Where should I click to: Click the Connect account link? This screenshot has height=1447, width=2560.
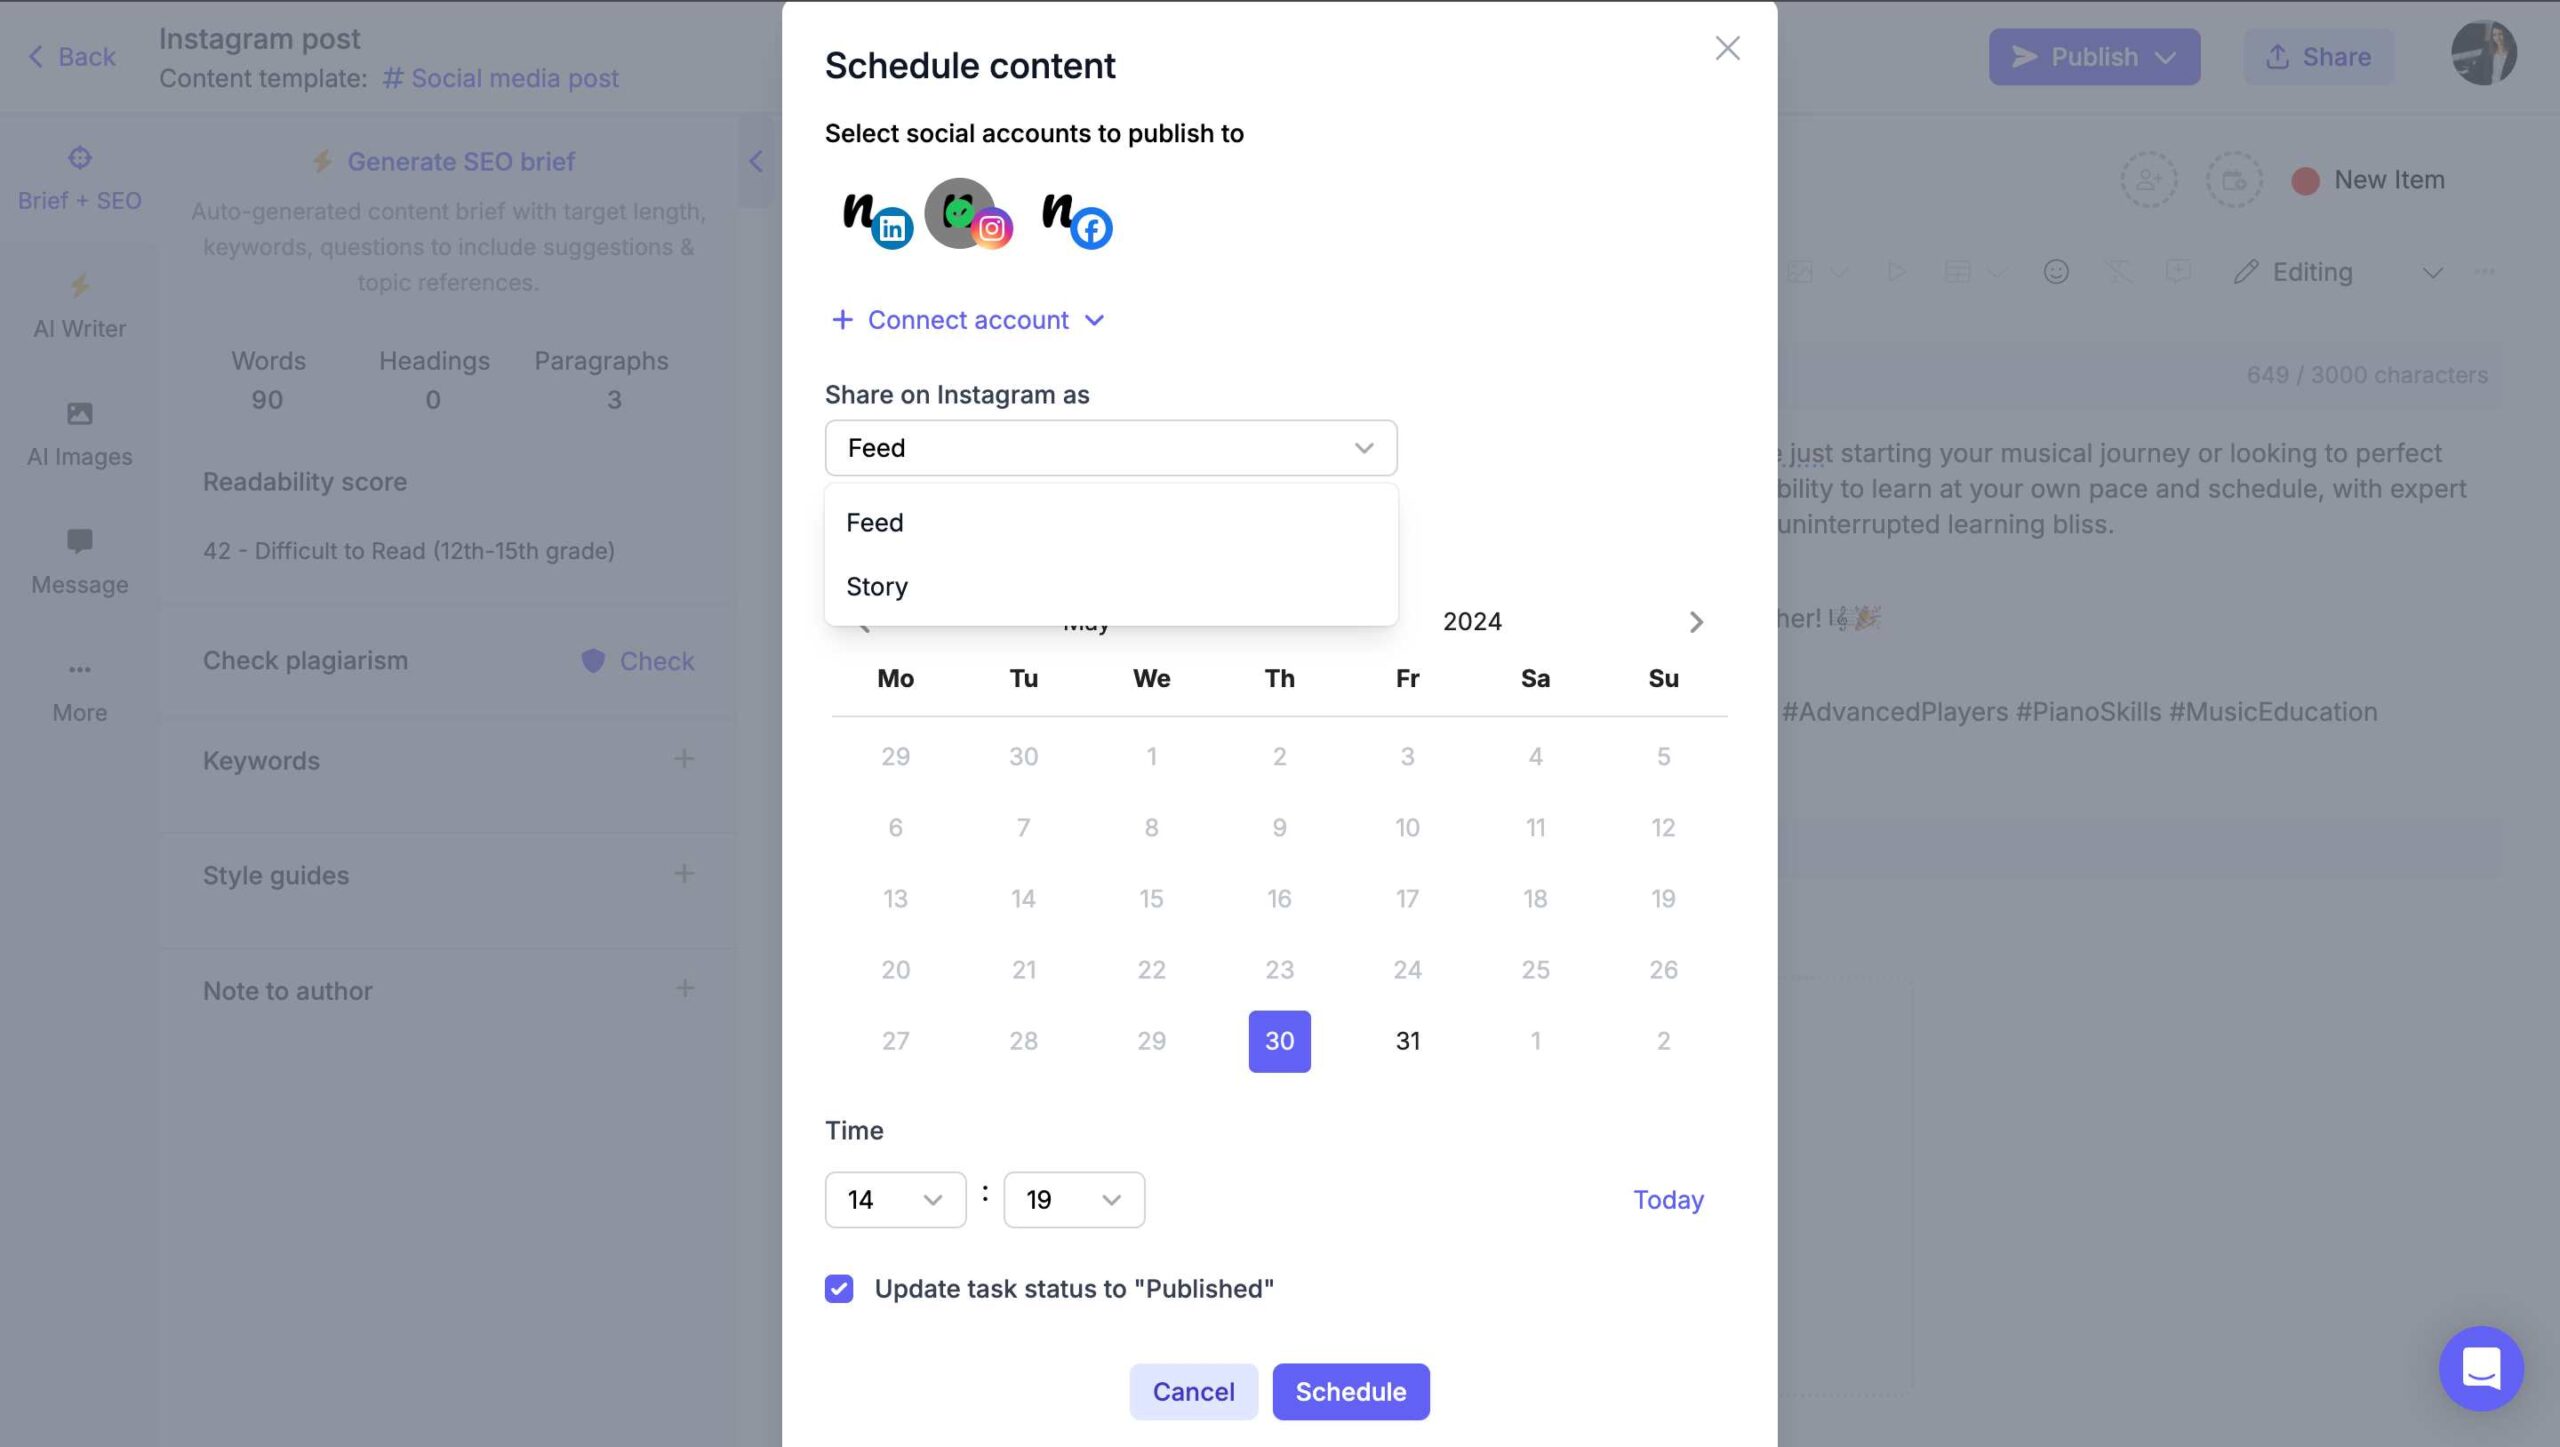[x=967, y=320]
